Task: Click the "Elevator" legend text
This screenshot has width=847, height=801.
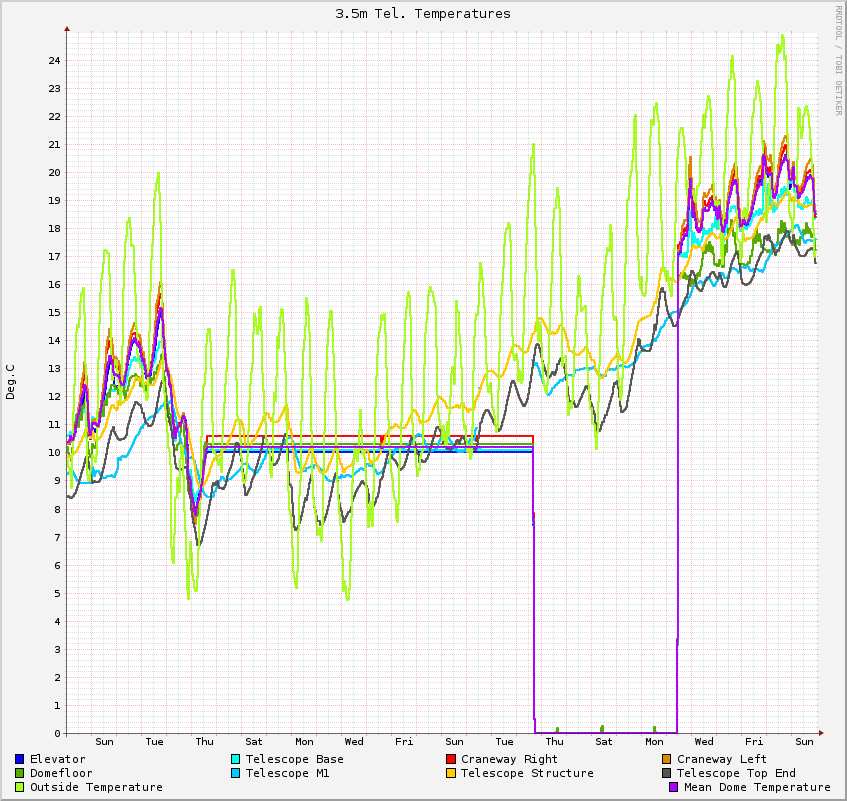Action: point(57,759)
